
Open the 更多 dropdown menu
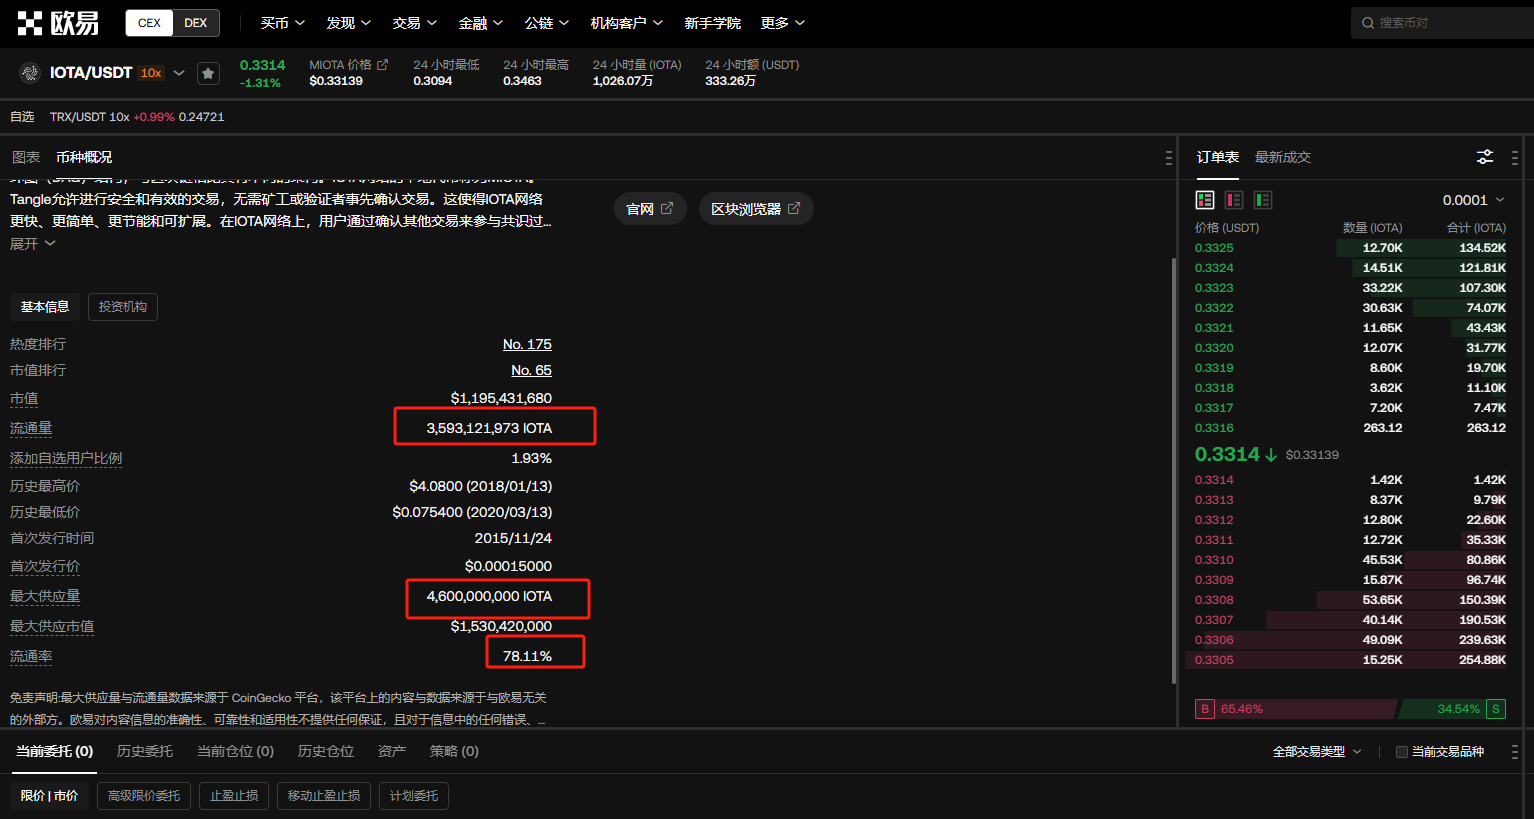coord(783,23)
